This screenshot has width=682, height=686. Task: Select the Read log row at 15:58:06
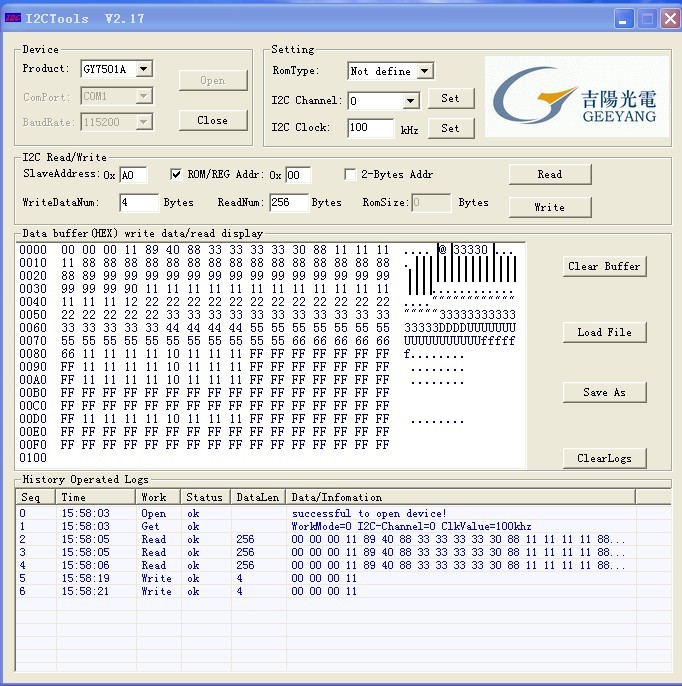[x=343, y=565]
